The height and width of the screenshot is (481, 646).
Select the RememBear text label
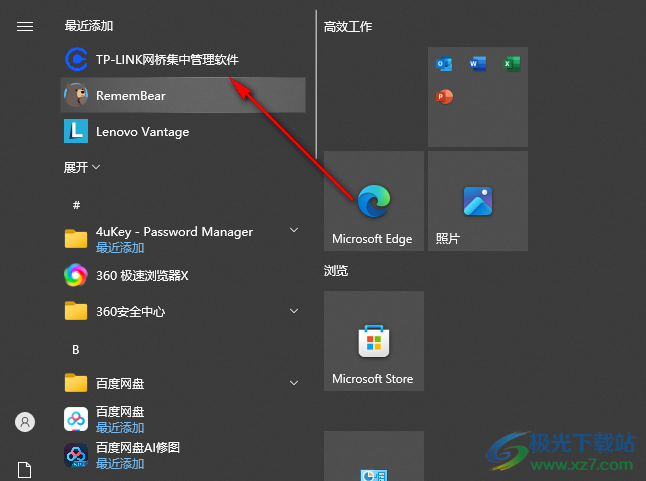click(x=131, y=96)
